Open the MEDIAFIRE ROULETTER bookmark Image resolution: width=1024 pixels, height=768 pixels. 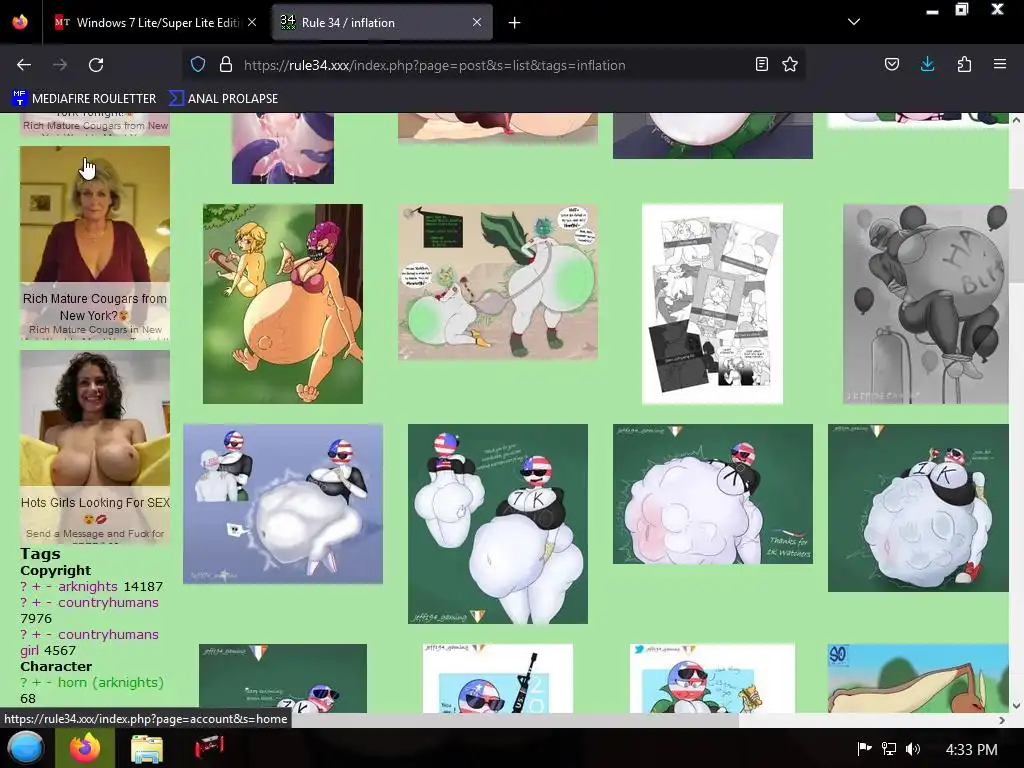point(84,99)
